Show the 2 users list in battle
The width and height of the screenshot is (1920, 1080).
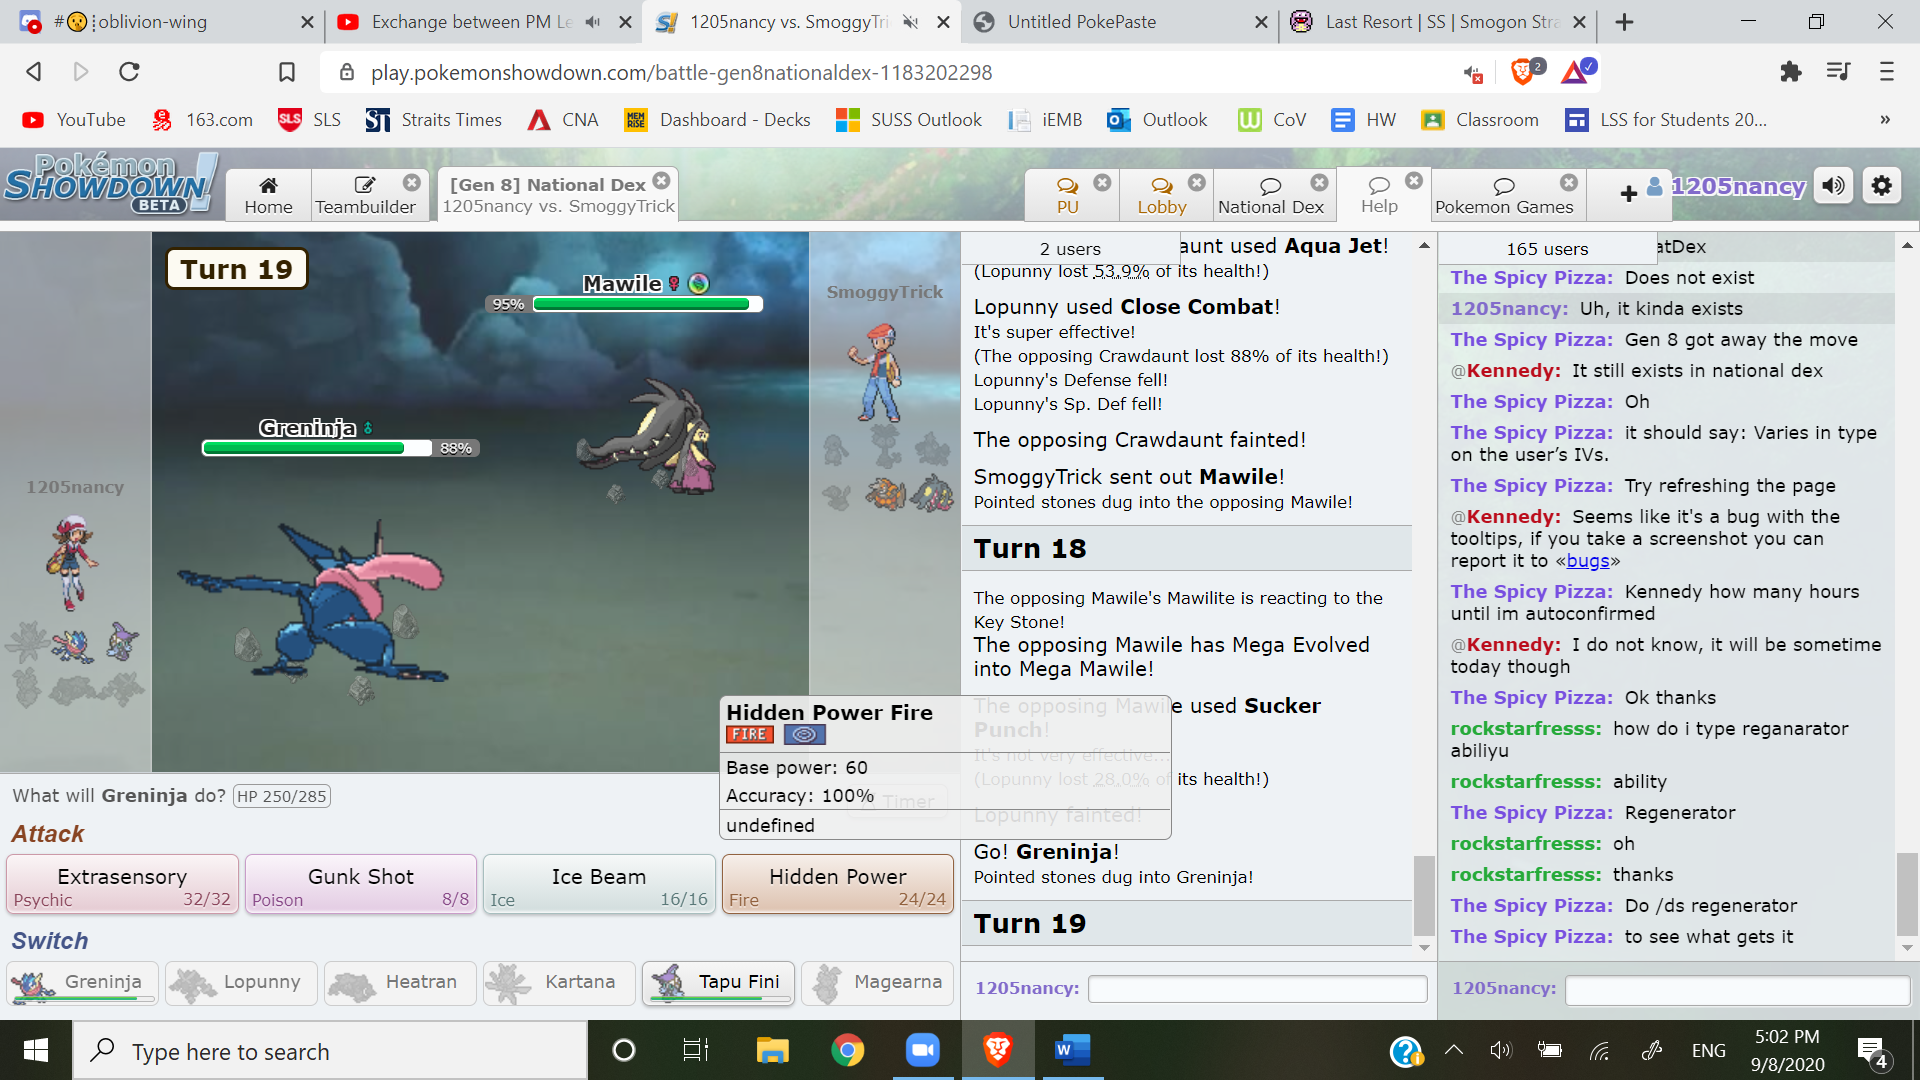coord(1069,249)
